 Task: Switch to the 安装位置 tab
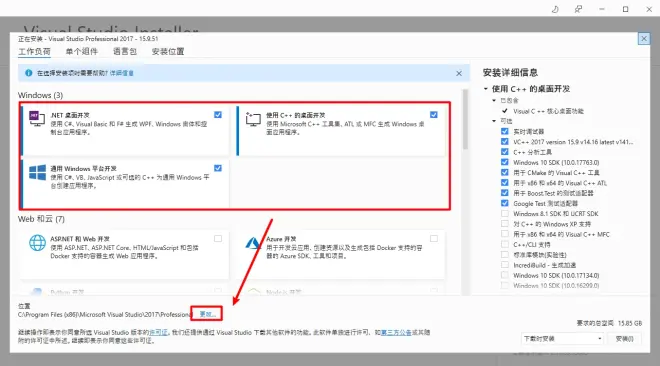(x=168, y=51)
